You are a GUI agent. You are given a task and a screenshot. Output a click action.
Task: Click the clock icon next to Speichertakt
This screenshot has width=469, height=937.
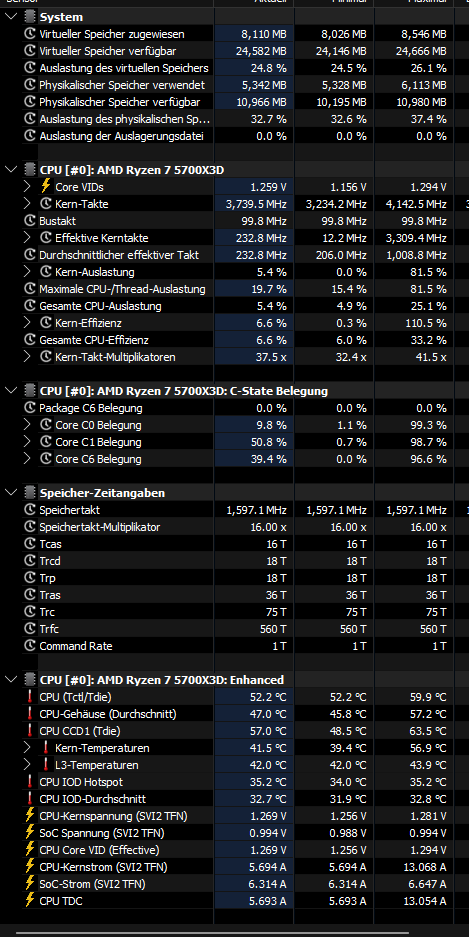coord(30,510)
